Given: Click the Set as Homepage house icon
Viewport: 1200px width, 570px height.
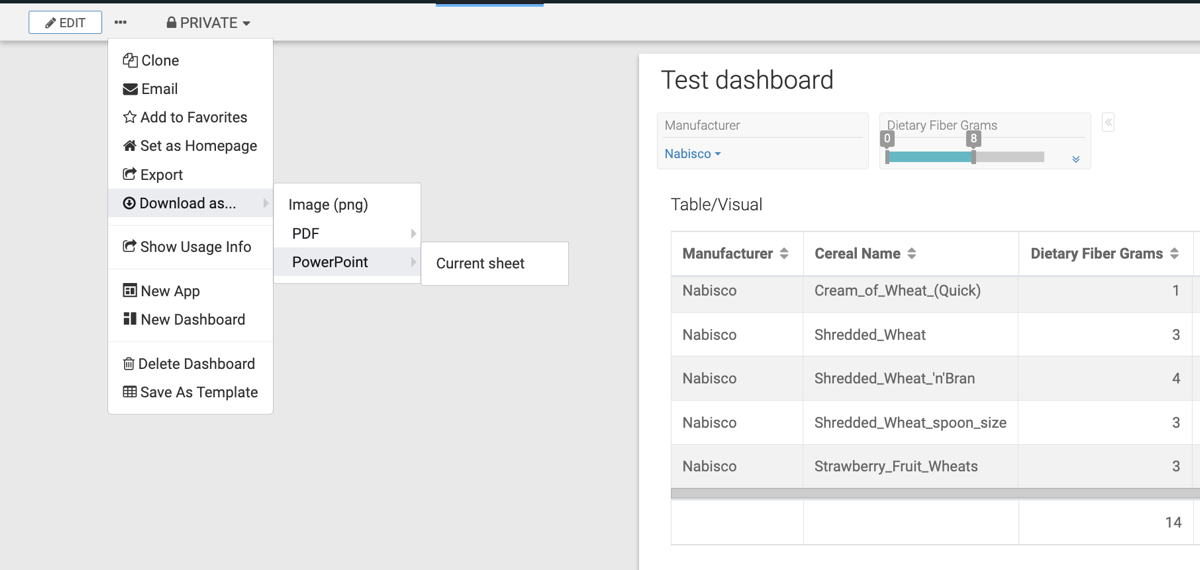Looking at the screenshot, I should (130, 146).
